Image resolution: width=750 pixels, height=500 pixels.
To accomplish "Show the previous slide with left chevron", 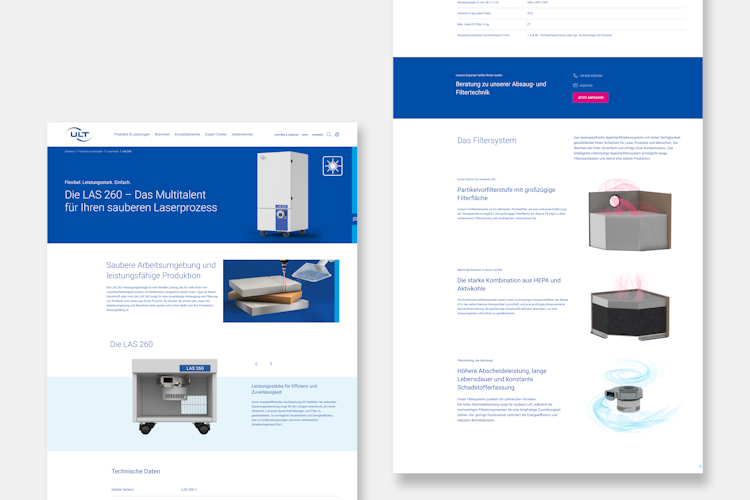I will pyautogui.click(x=256, y=364).
